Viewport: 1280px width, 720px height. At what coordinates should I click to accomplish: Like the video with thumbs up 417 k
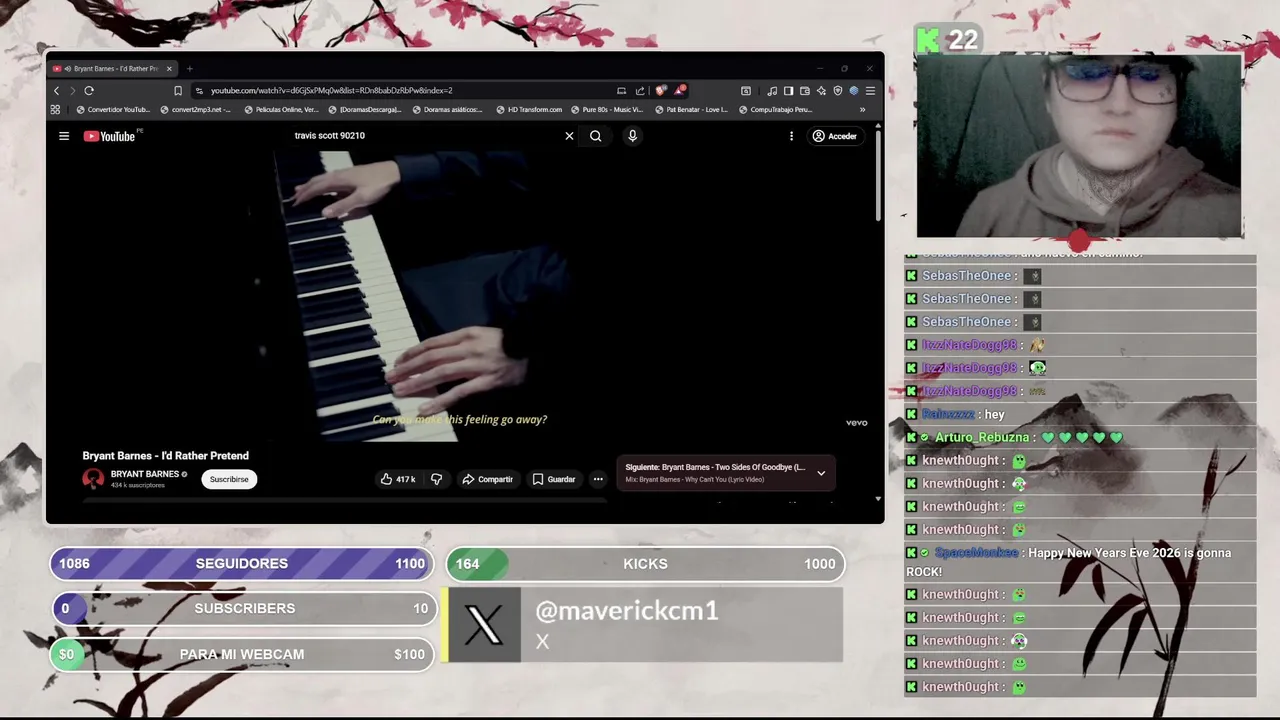click(397, 479)
